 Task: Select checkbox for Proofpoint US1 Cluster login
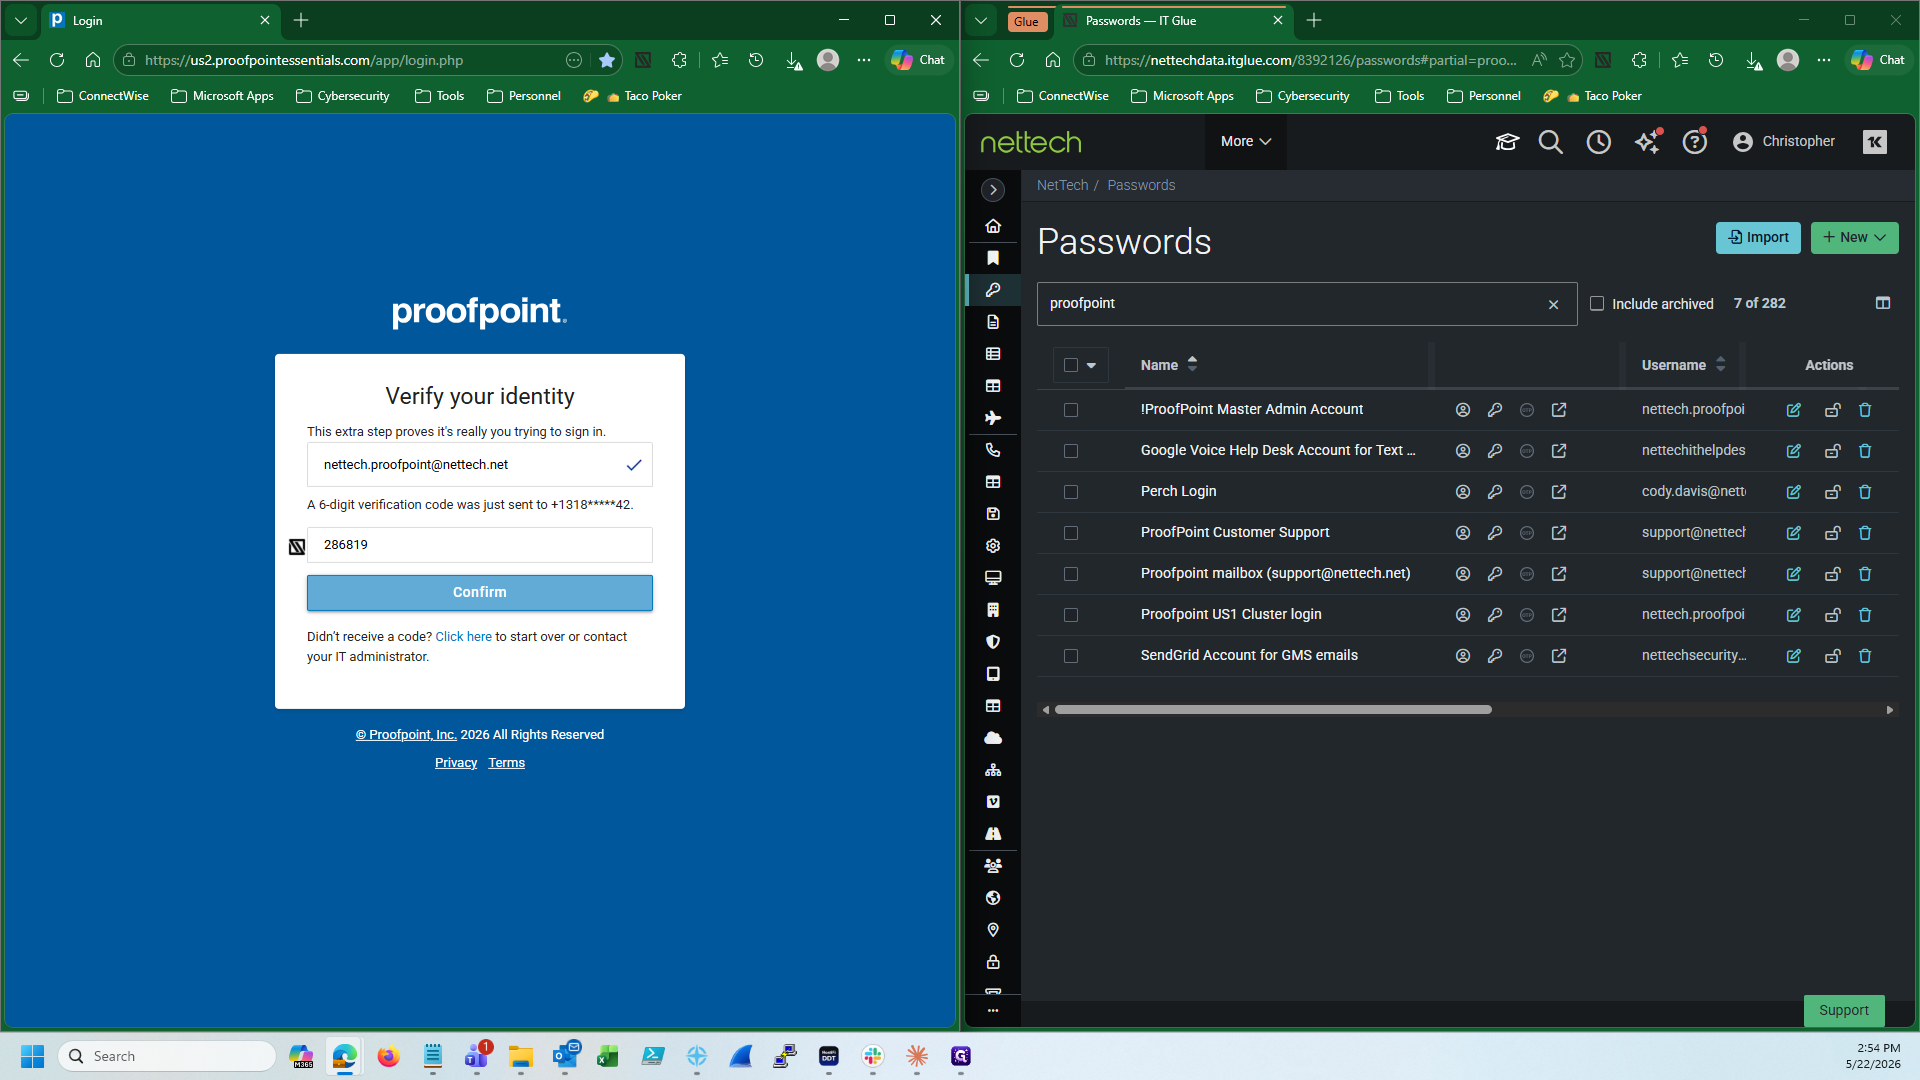(x=1071, y=615)
